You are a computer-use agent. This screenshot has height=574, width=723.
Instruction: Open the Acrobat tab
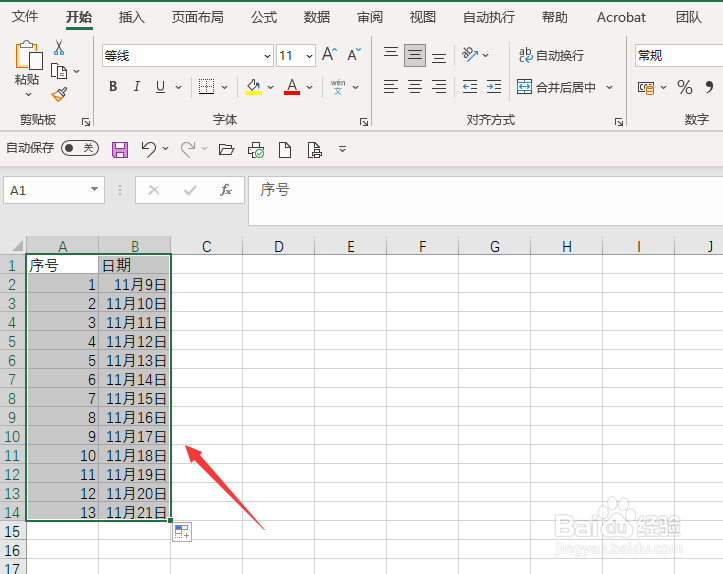(621, 18)
